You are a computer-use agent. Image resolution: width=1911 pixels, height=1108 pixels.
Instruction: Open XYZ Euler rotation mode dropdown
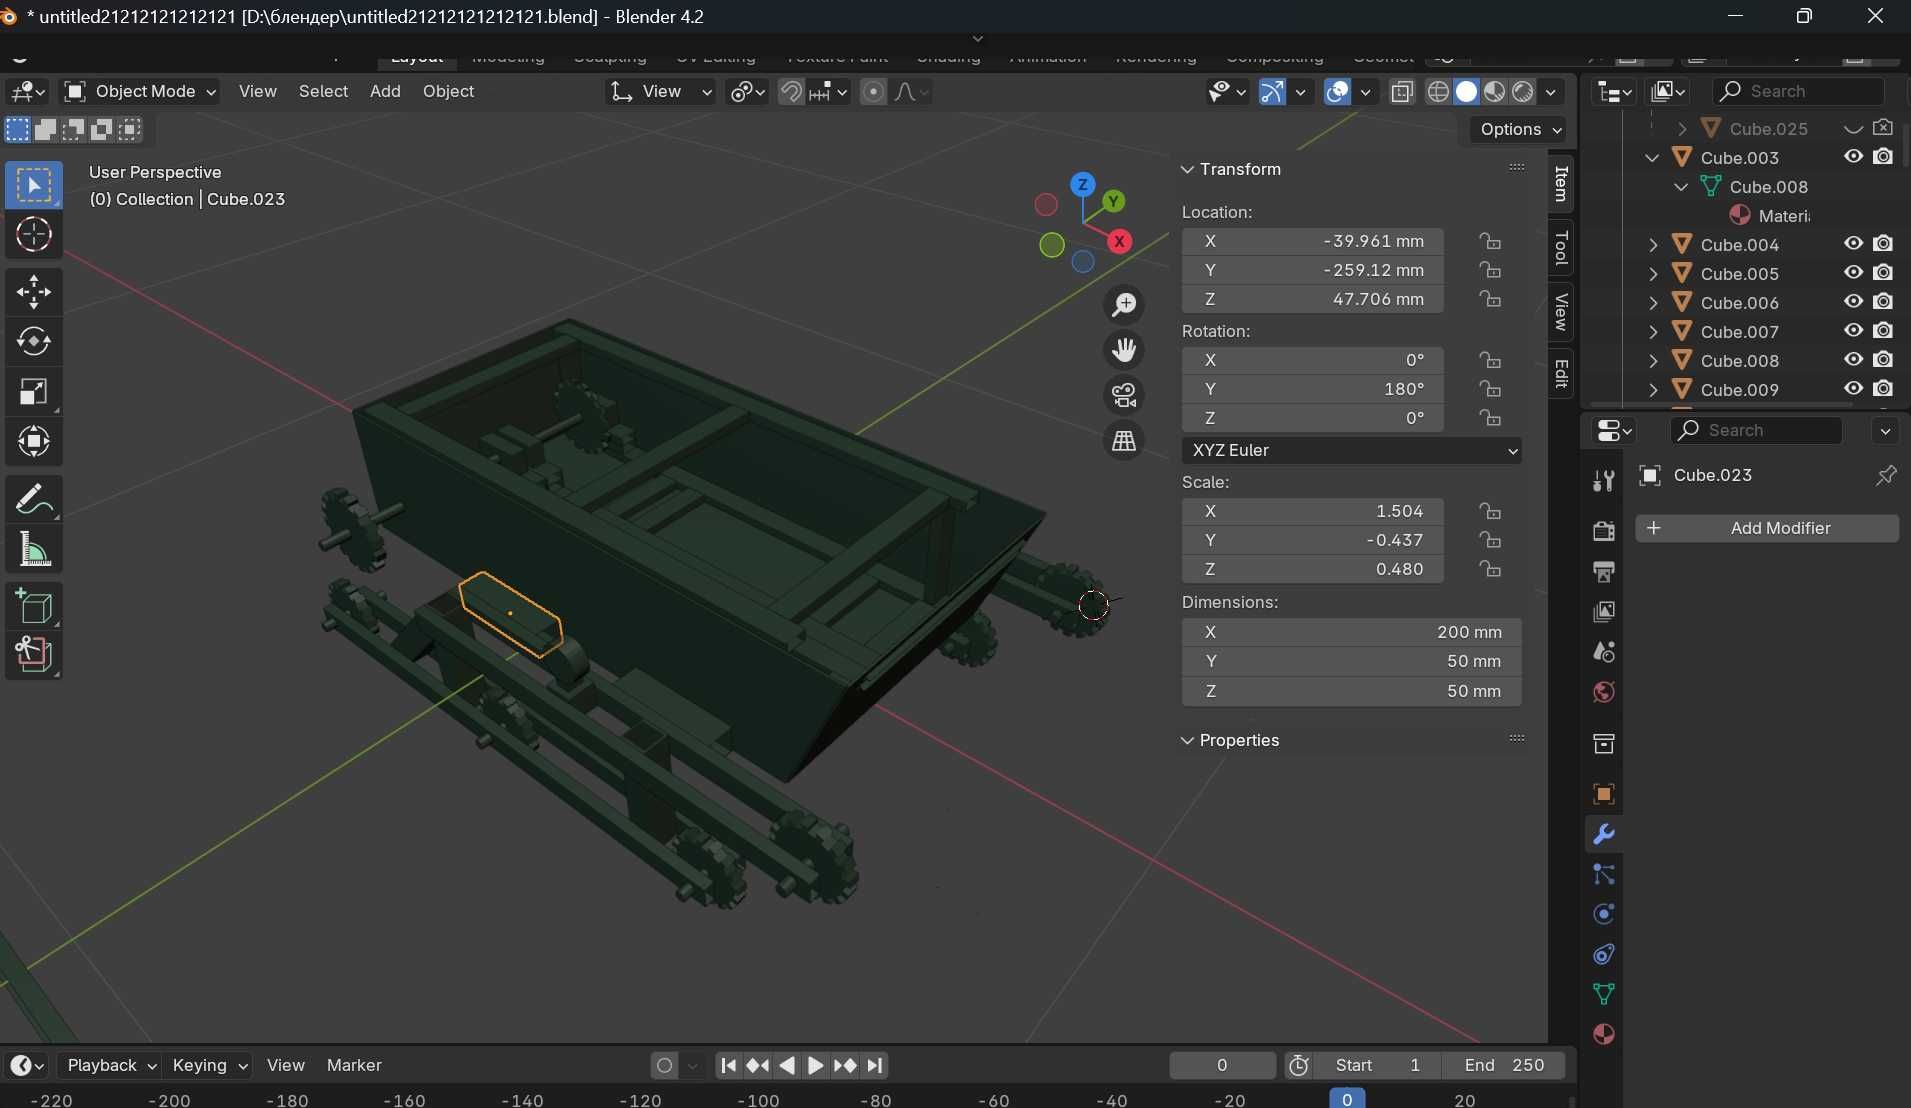1352,451
